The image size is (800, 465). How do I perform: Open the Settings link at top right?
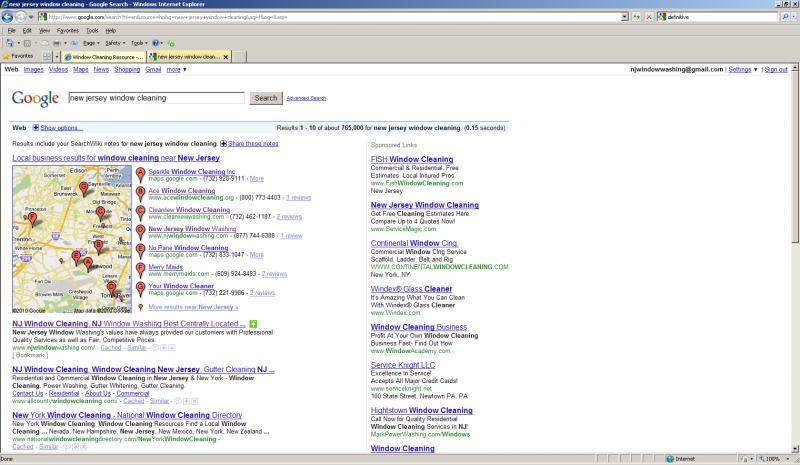click(x=742, y=69)
